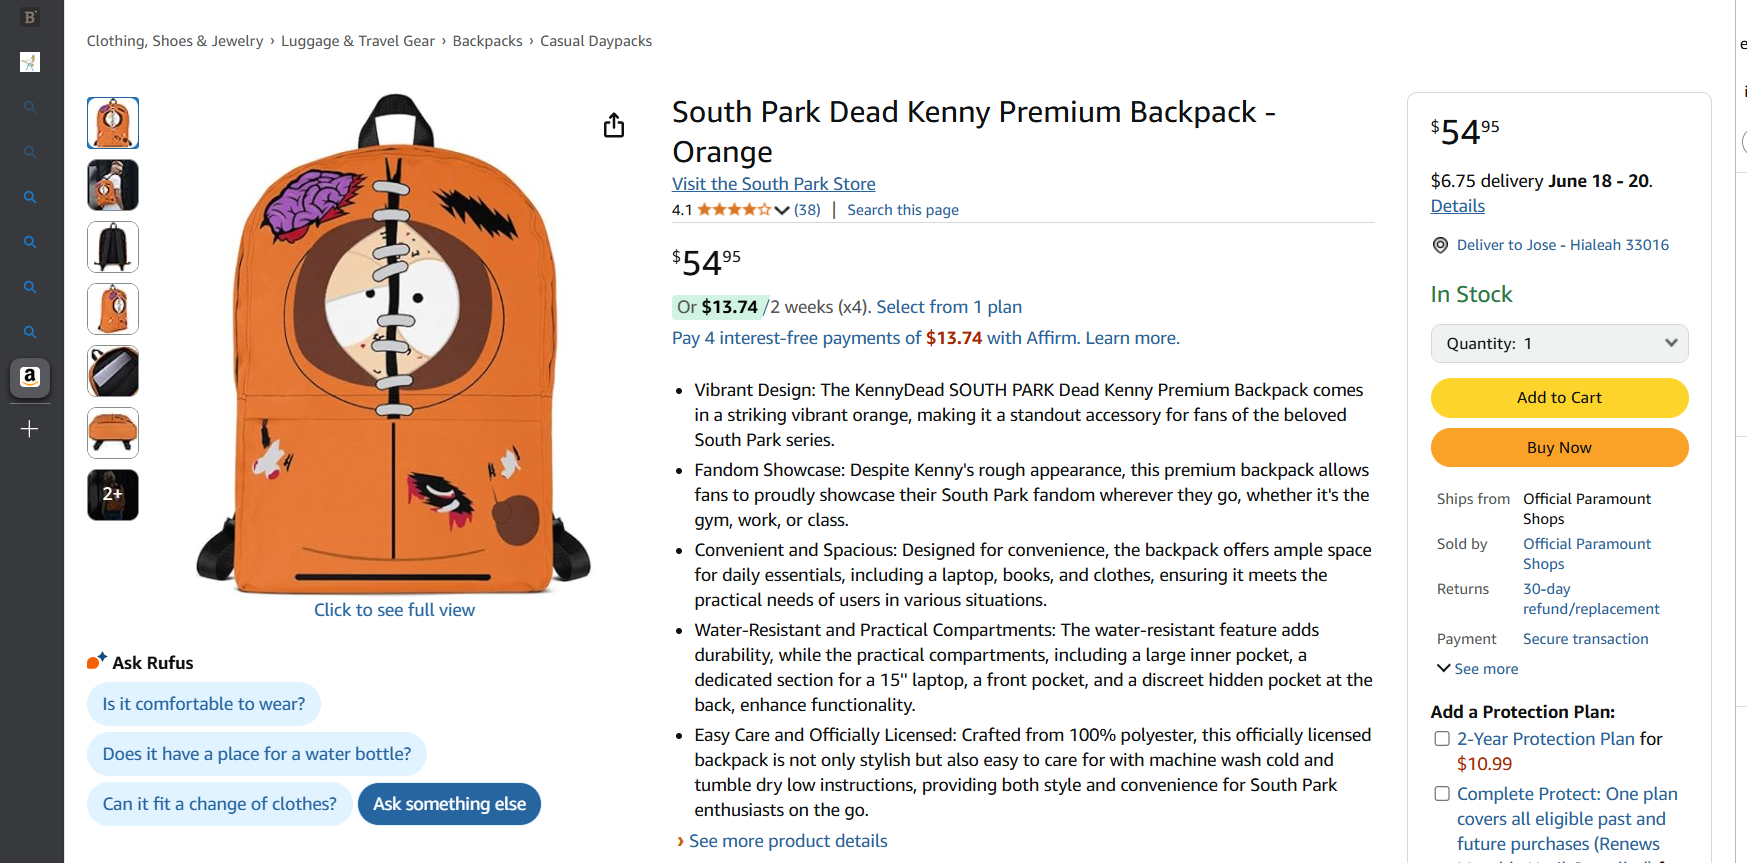Select the backpack interior thumbnail
Image resolution: width=1747 pixels, height=863 pixels.
(112, 371)
